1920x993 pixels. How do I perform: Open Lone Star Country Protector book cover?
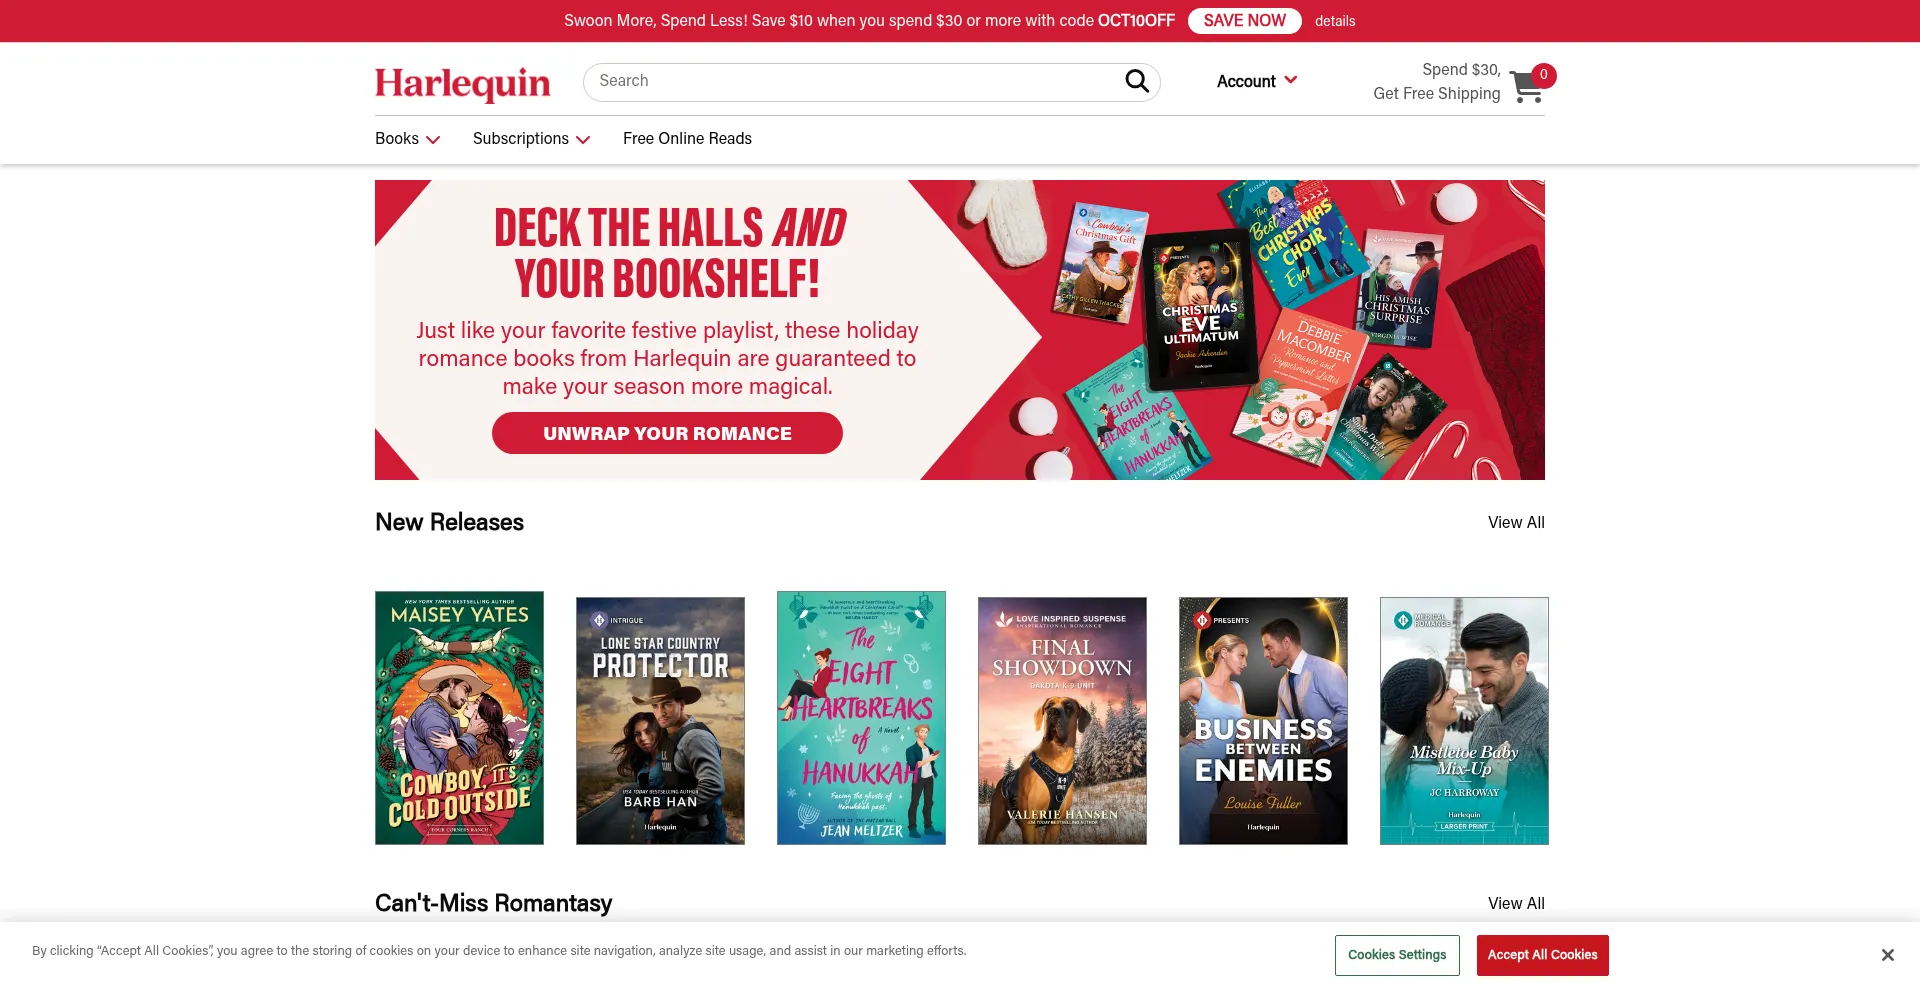pos(660,721)
